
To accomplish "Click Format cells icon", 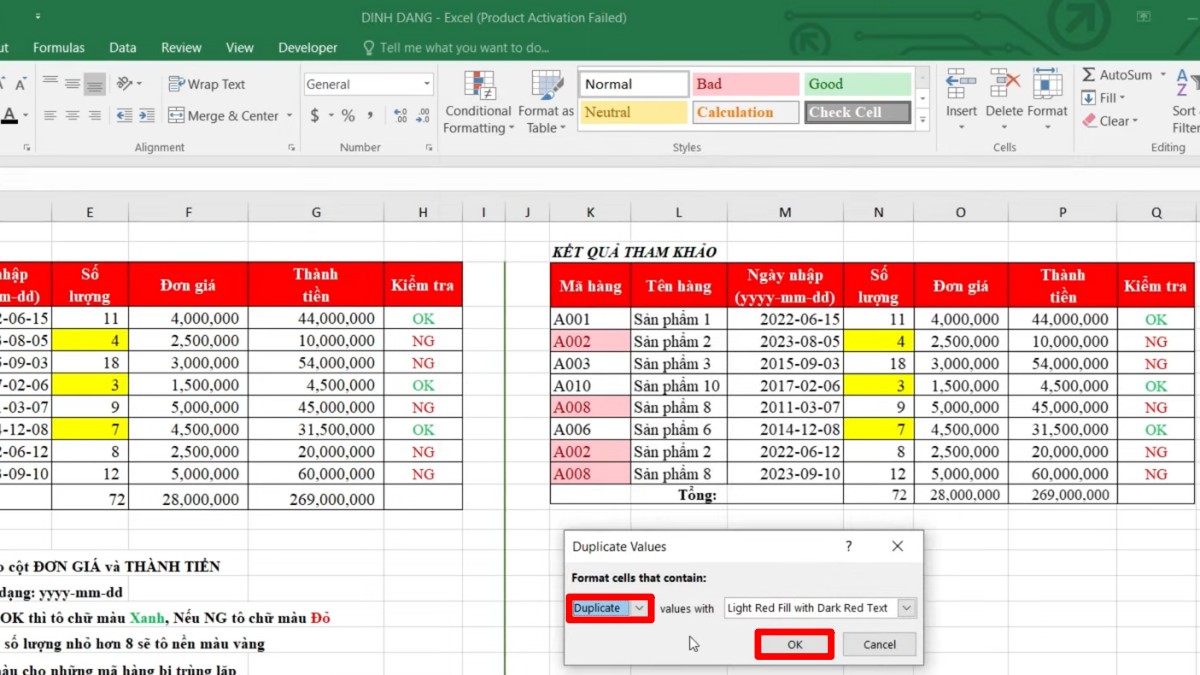I will (1047, 84).
